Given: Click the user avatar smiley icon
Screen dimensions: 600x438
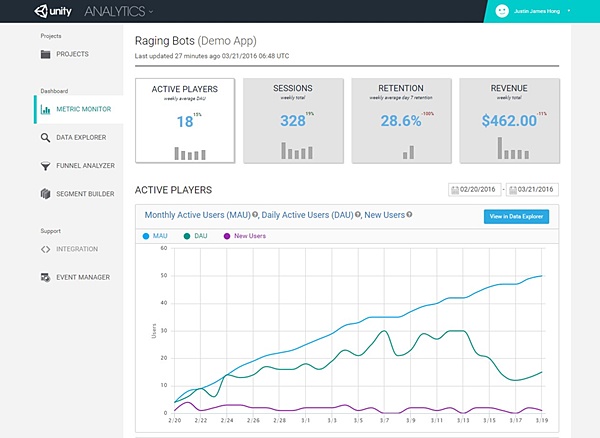Looking at the screenshot, I should tap(502, 11).
